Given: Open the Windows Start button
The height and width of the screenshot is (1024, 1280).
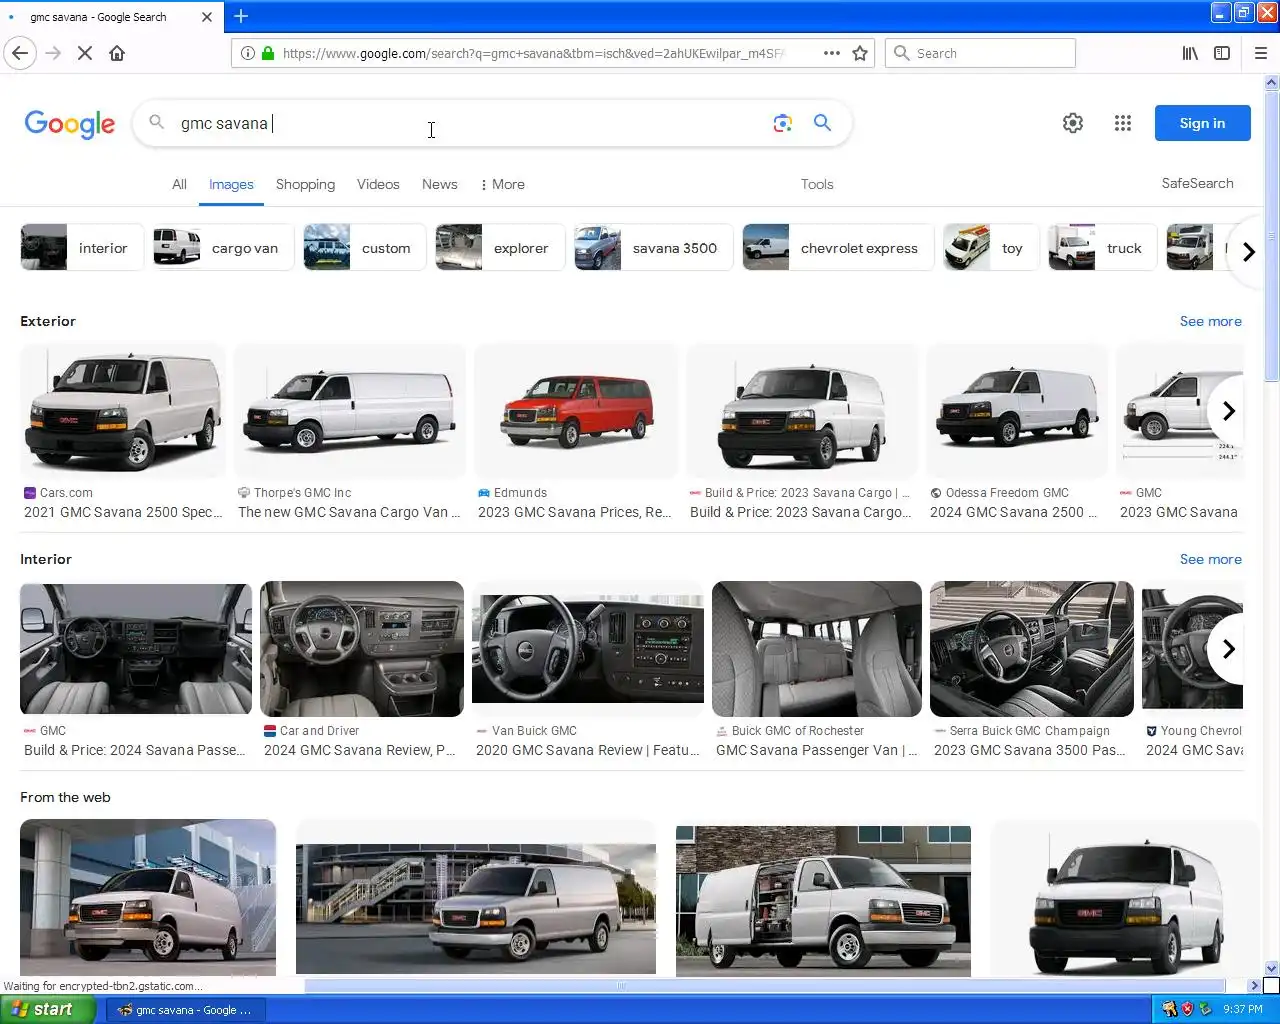Looking at the screenshot, I should pos(48,1009).
